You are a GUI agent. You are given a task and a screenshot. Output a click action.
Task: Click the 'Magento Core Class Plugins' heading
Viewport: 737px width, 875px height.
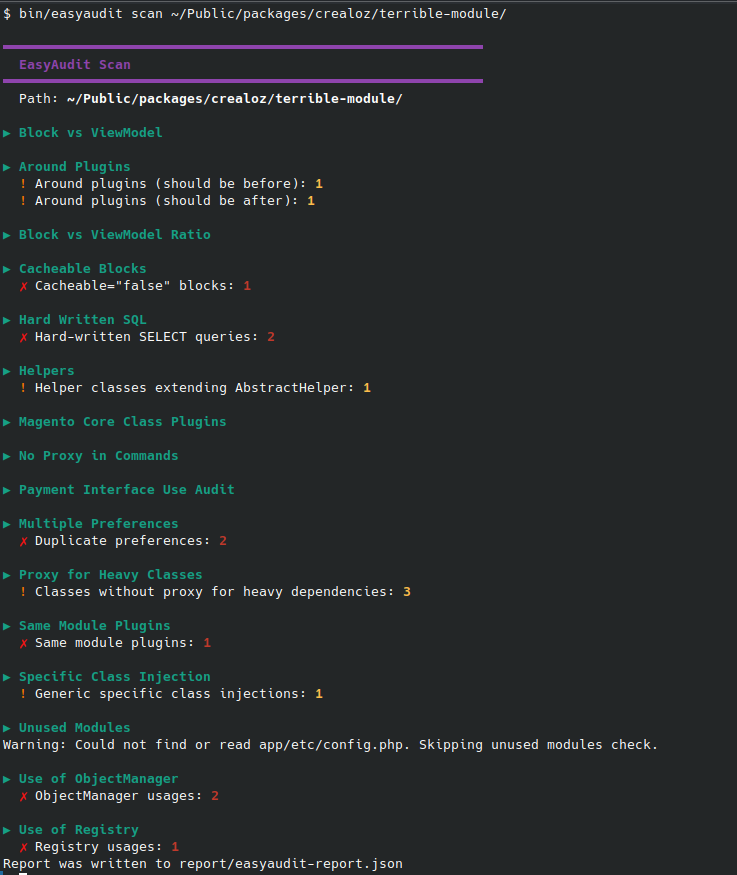[123, 422]
